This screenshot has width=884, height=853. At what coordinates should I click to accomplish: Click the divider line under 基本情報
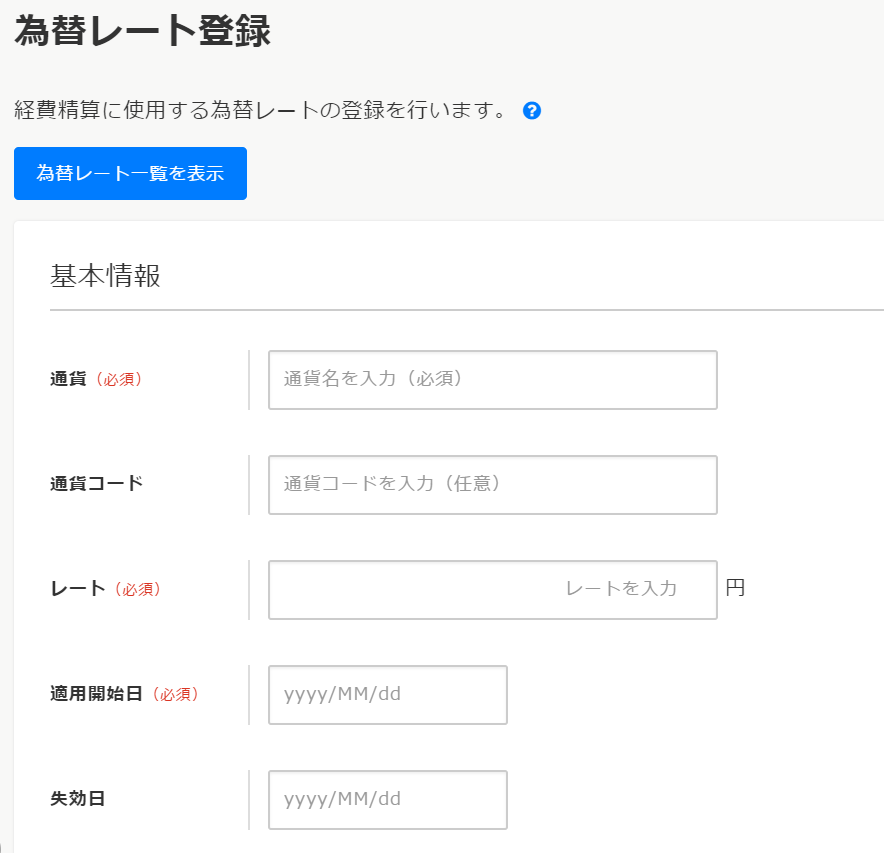[x=467, y=310]
